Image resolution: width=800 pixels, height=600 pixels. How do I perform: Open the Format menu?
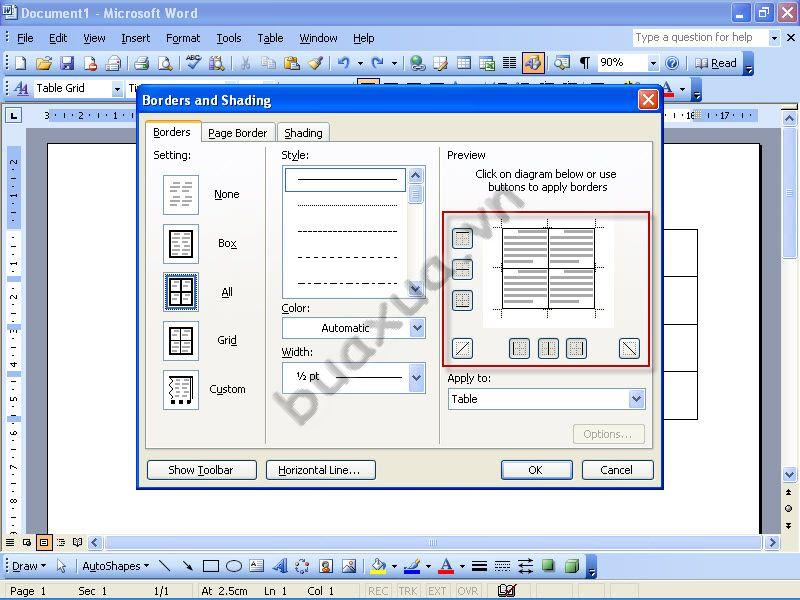pos(183,38)
